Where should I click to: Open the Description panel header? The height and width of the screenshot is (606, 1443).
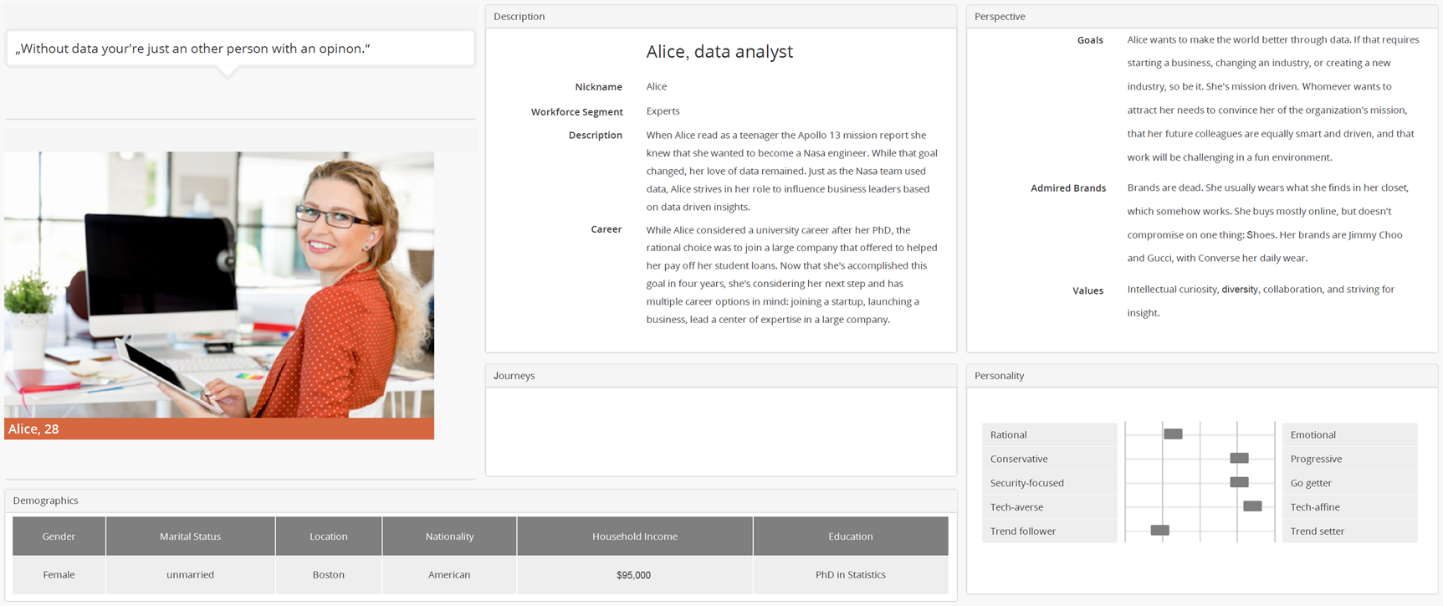(x=721, y=16)
